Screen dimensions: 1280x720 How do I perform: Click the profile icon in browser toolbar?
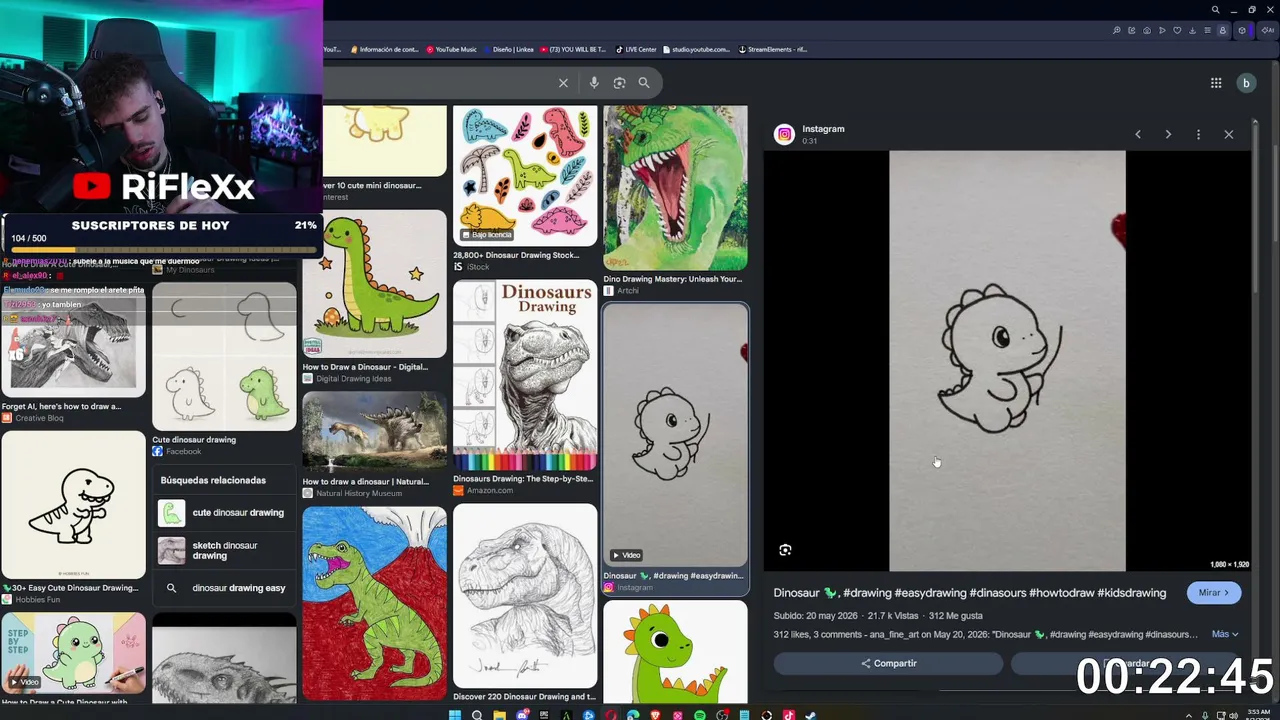(x=1222, y=30)
